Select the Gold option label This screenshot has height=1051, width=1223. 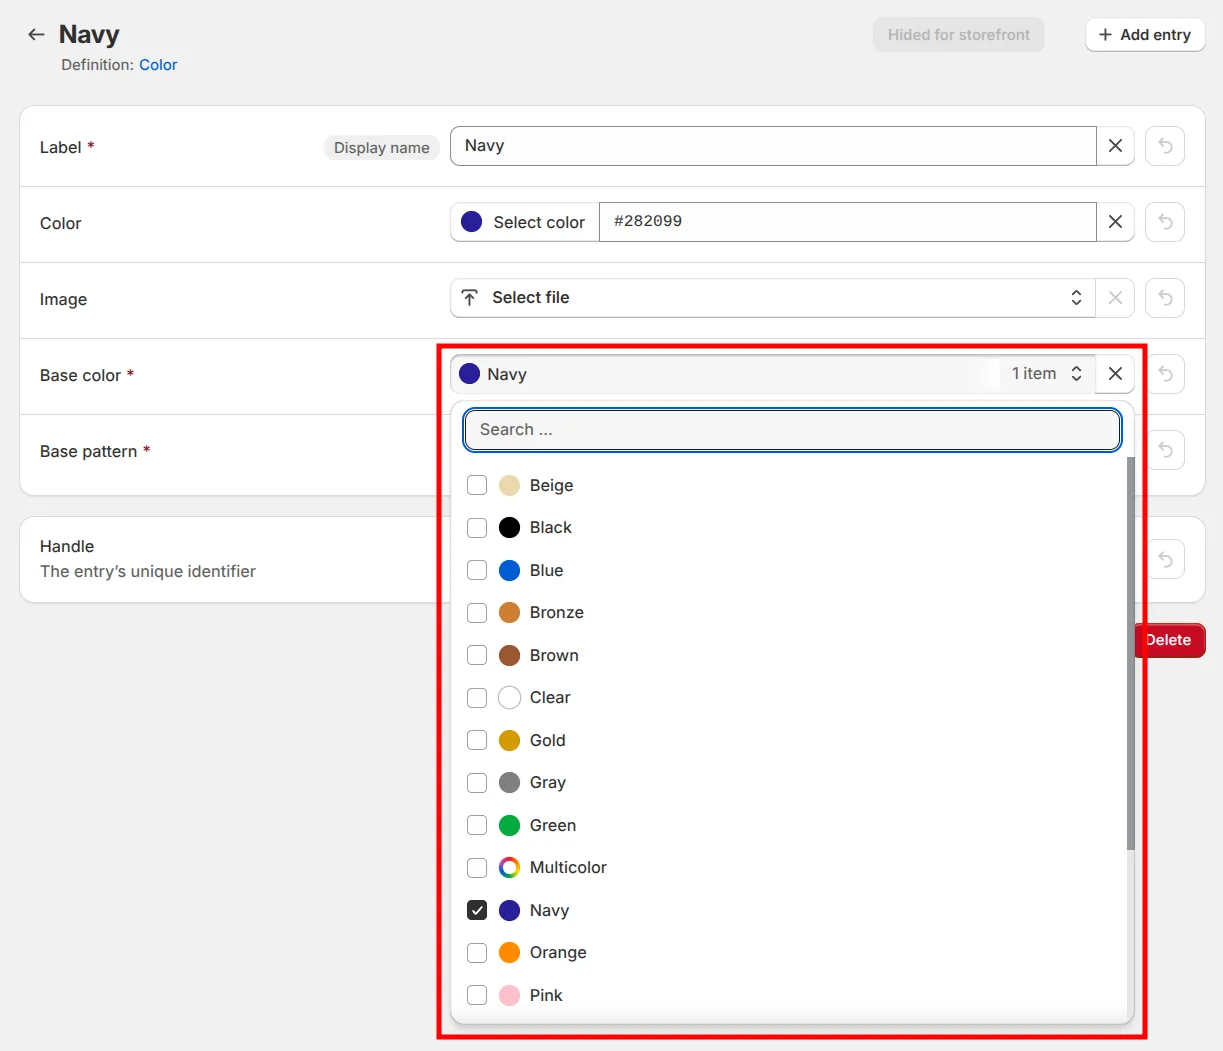[x=548, y=740]
